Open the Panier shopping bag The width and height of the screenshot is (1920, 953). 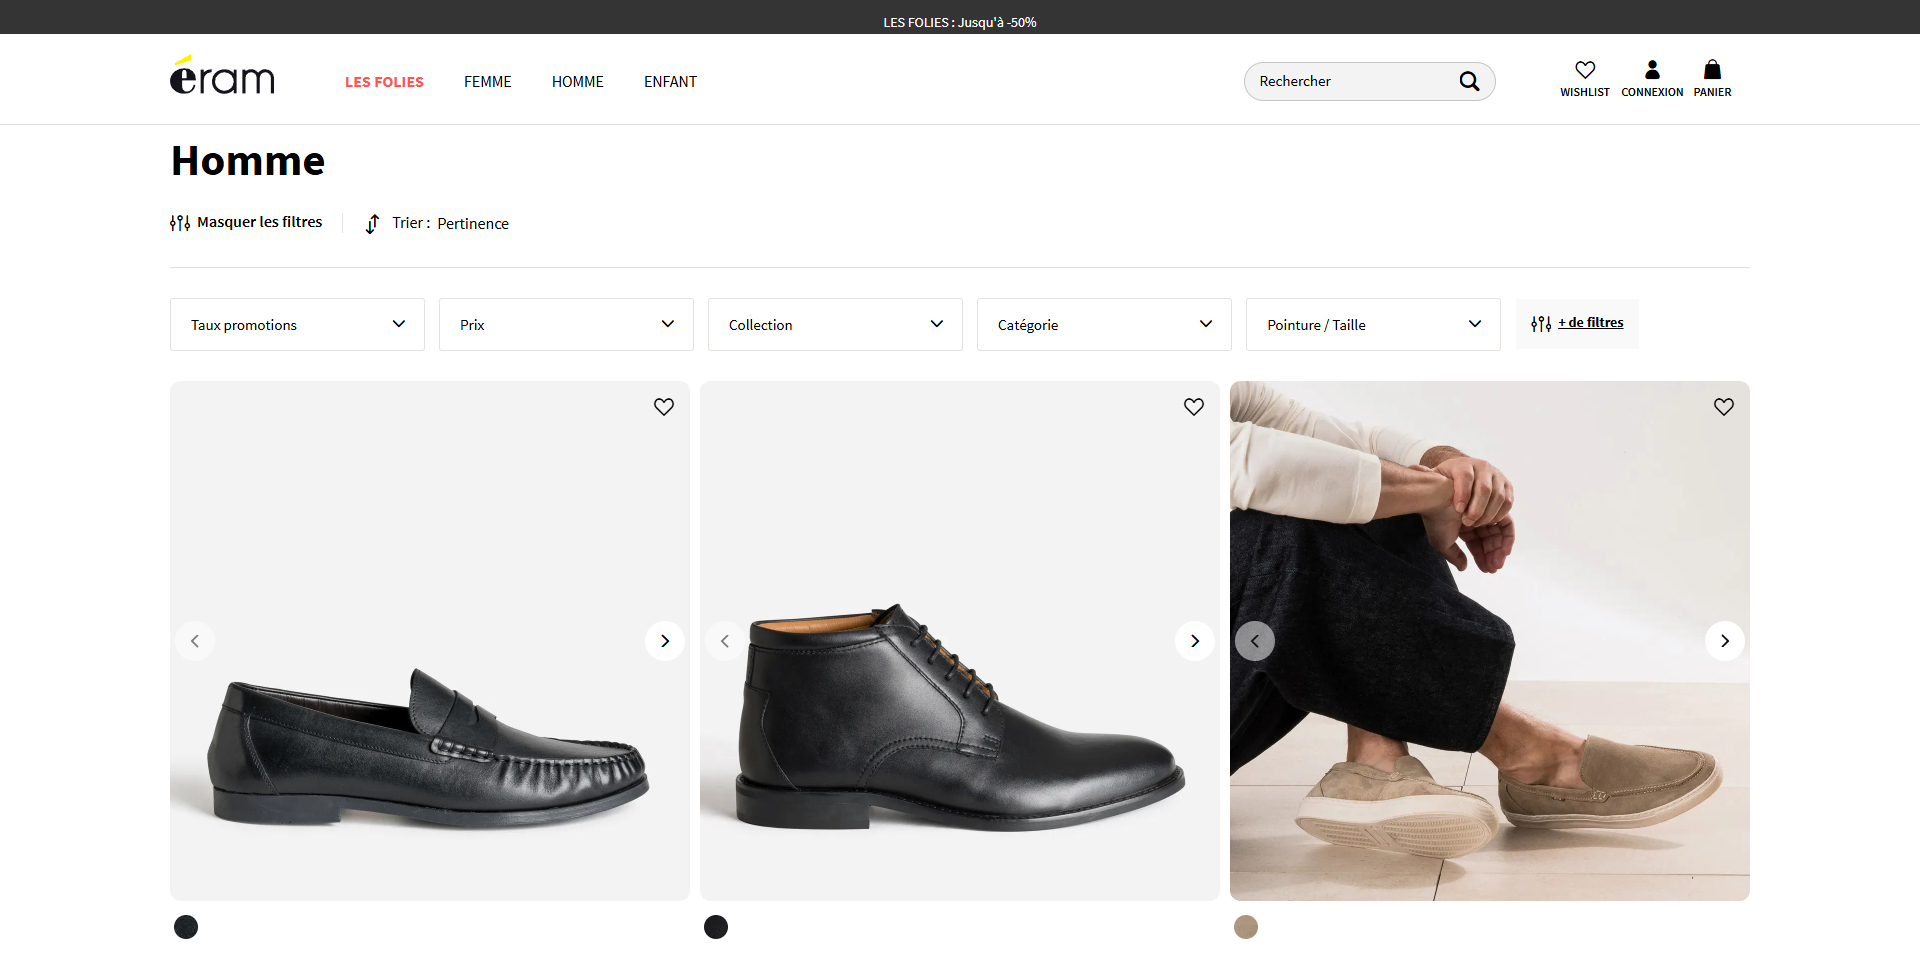[1712, 70]
